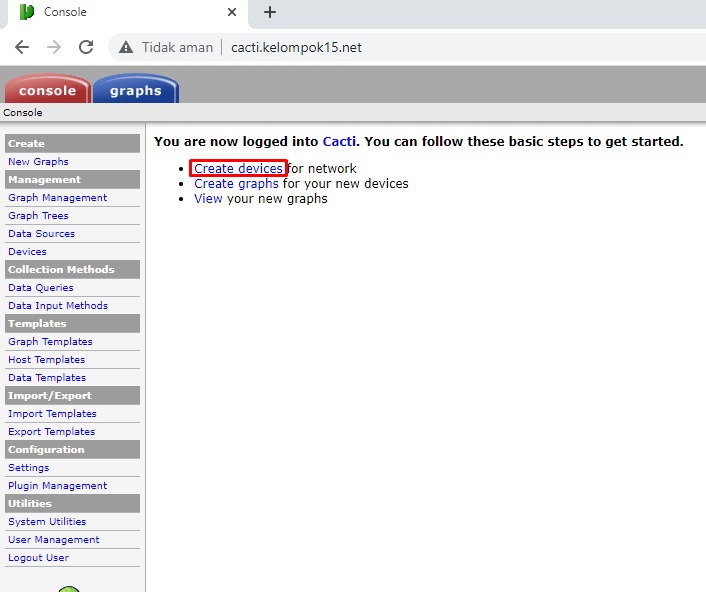This screenshot has width=706, height=592.
Task: Open Graph Templates
Action: pos(50,342)
